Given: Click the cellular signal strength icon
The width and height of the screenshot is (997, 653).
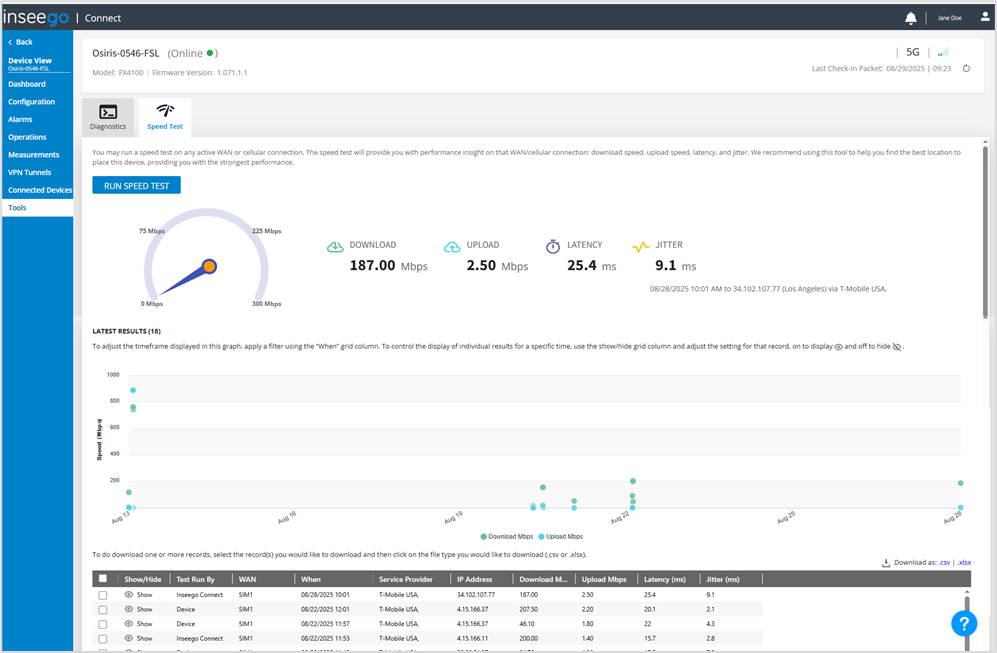Looking at the screenshot, I should tap(942, 52).
